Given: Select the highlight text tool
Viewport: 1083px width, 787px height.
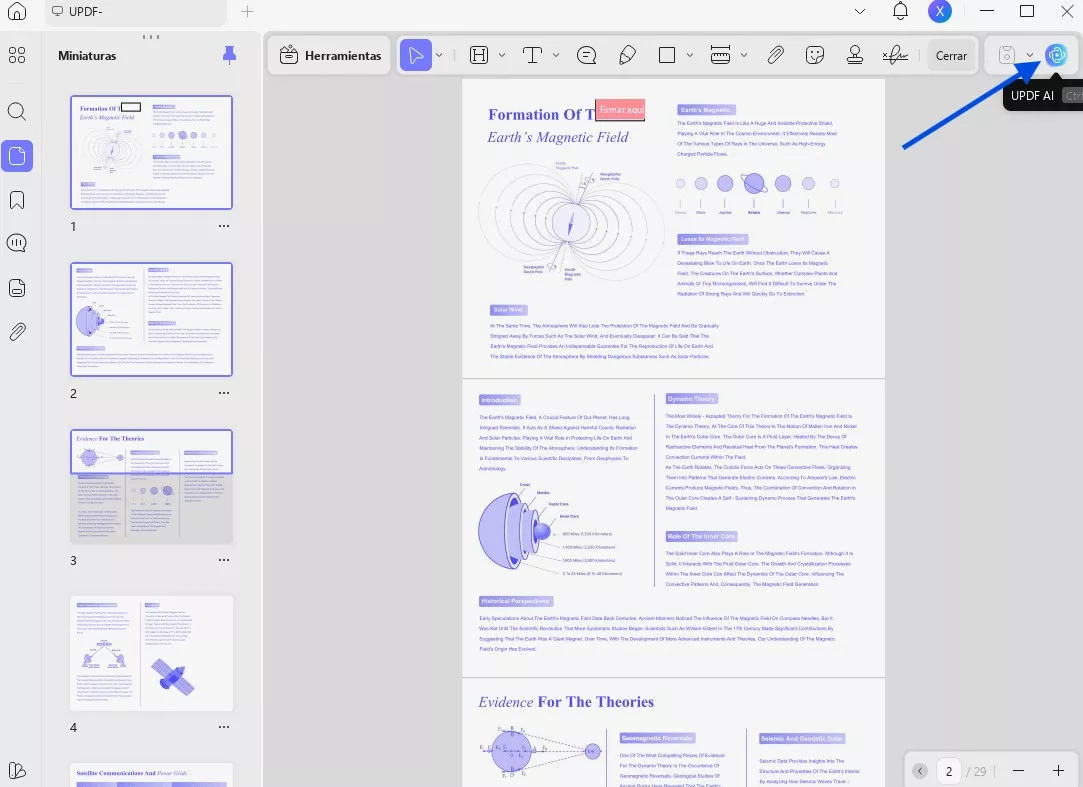Looking at the screenshot, I should tap(479, 55).
